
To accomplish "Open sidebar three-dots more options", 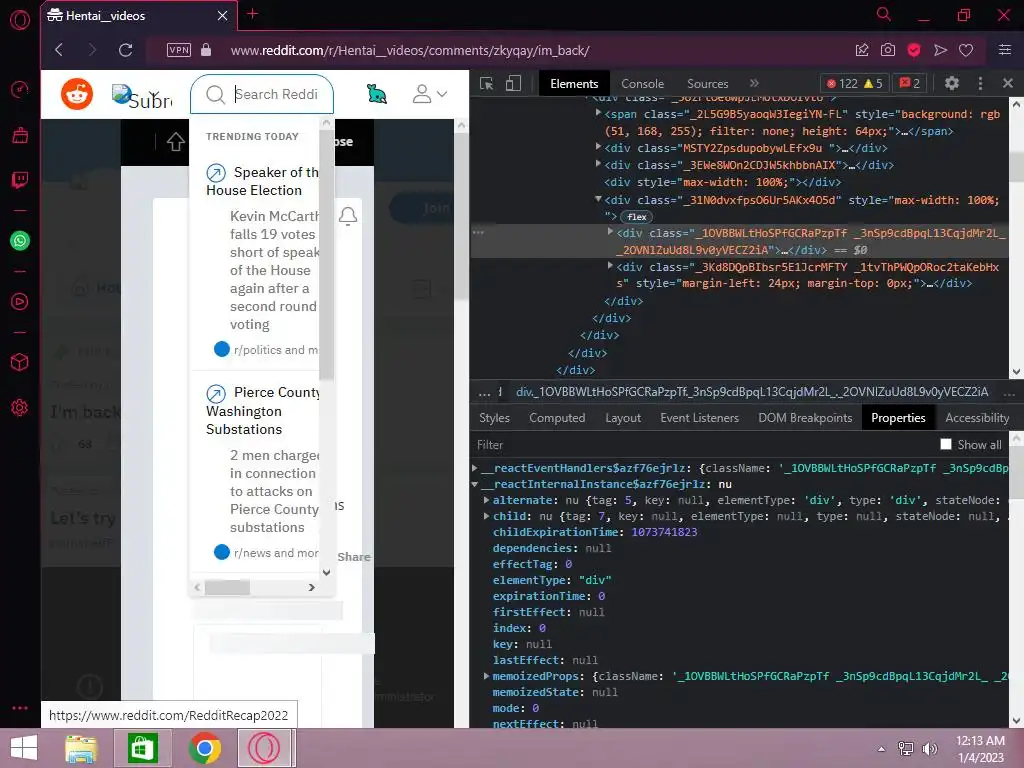I will tap(20, 708).
